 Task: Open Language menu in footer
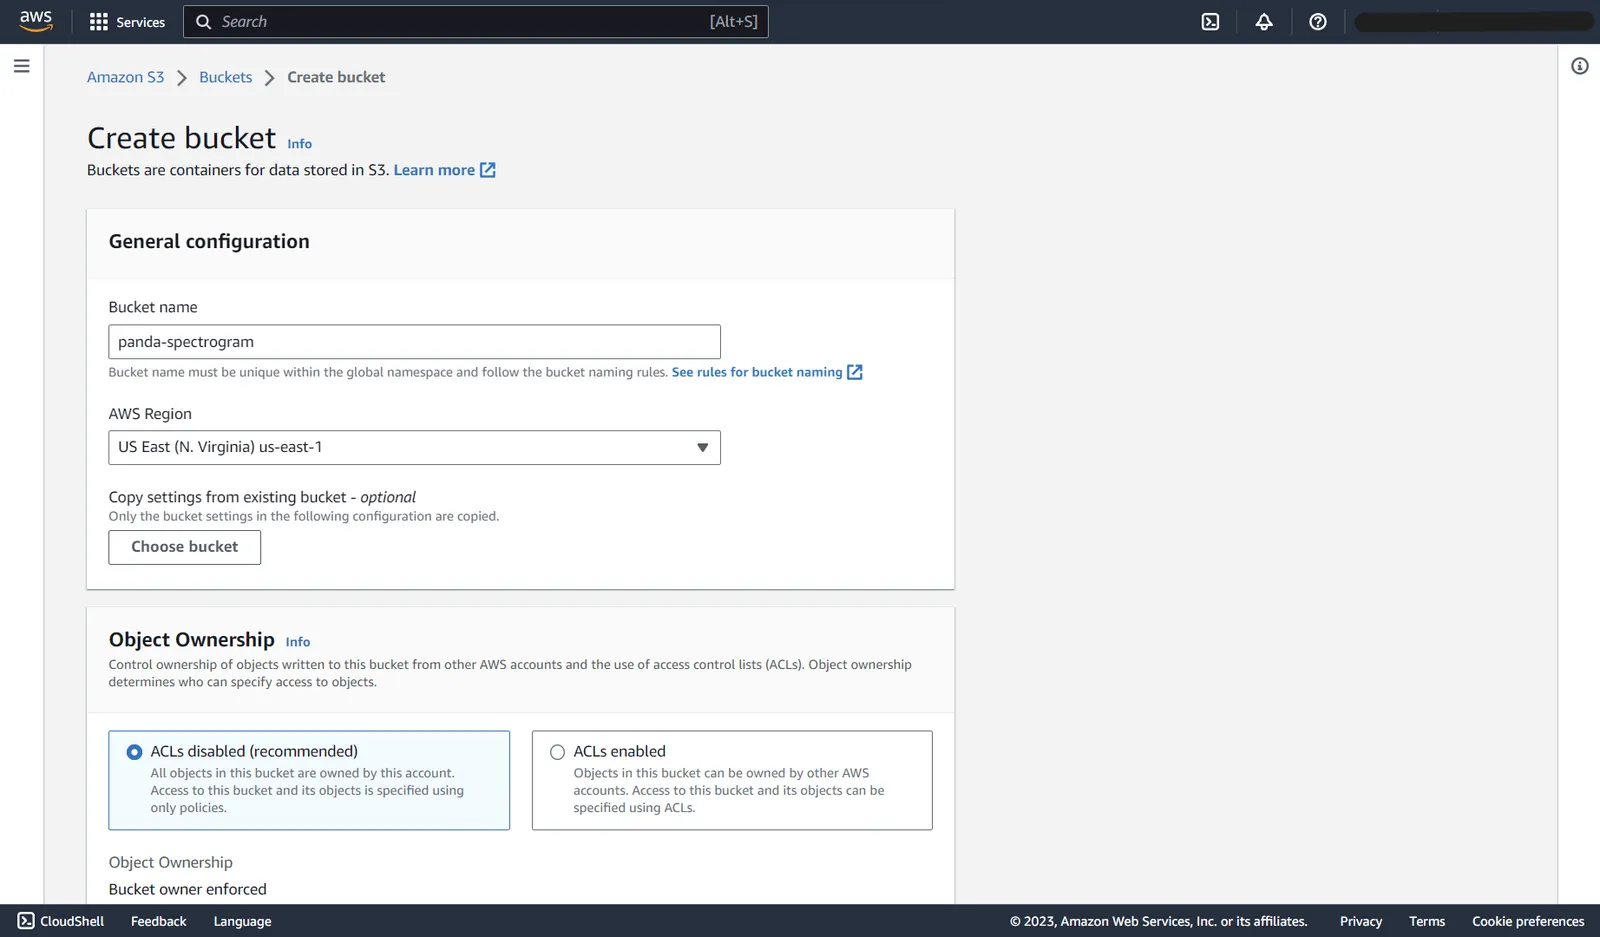(242, 921)
